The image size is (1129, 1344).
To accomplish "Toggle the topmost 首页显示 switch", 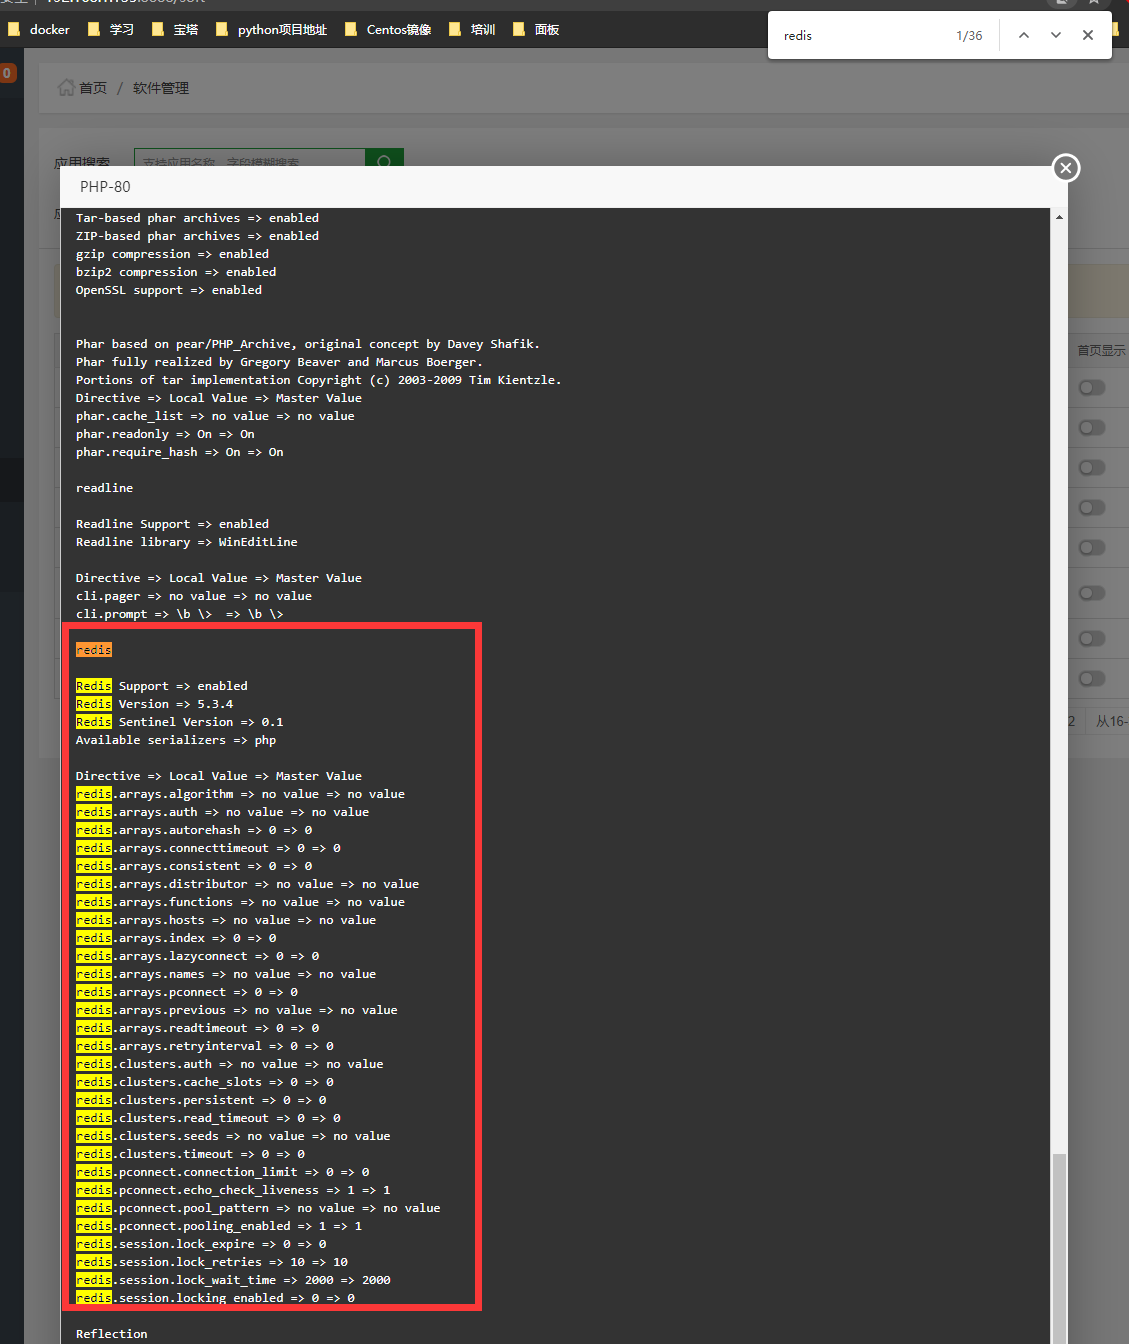I will click(1092, 387).
